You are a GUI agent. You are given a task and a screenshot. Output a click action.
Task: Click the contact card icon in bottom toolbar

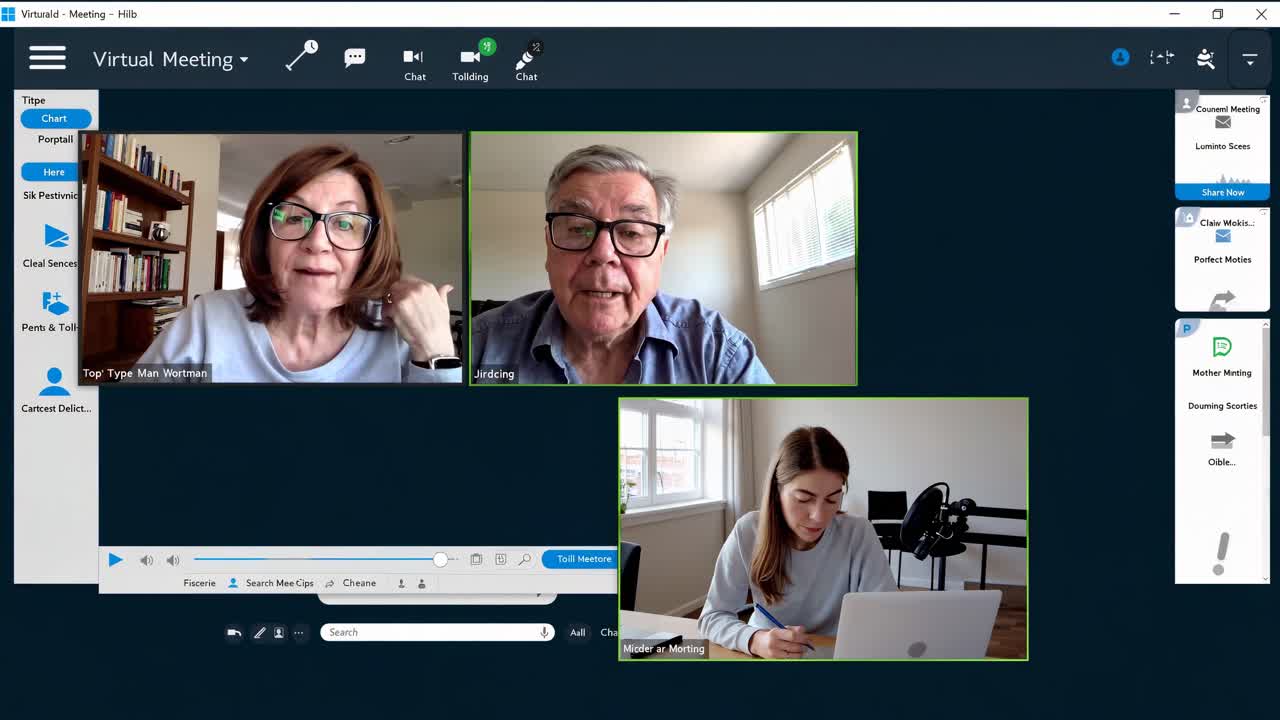pyautogui.click(x=279, y=632)
